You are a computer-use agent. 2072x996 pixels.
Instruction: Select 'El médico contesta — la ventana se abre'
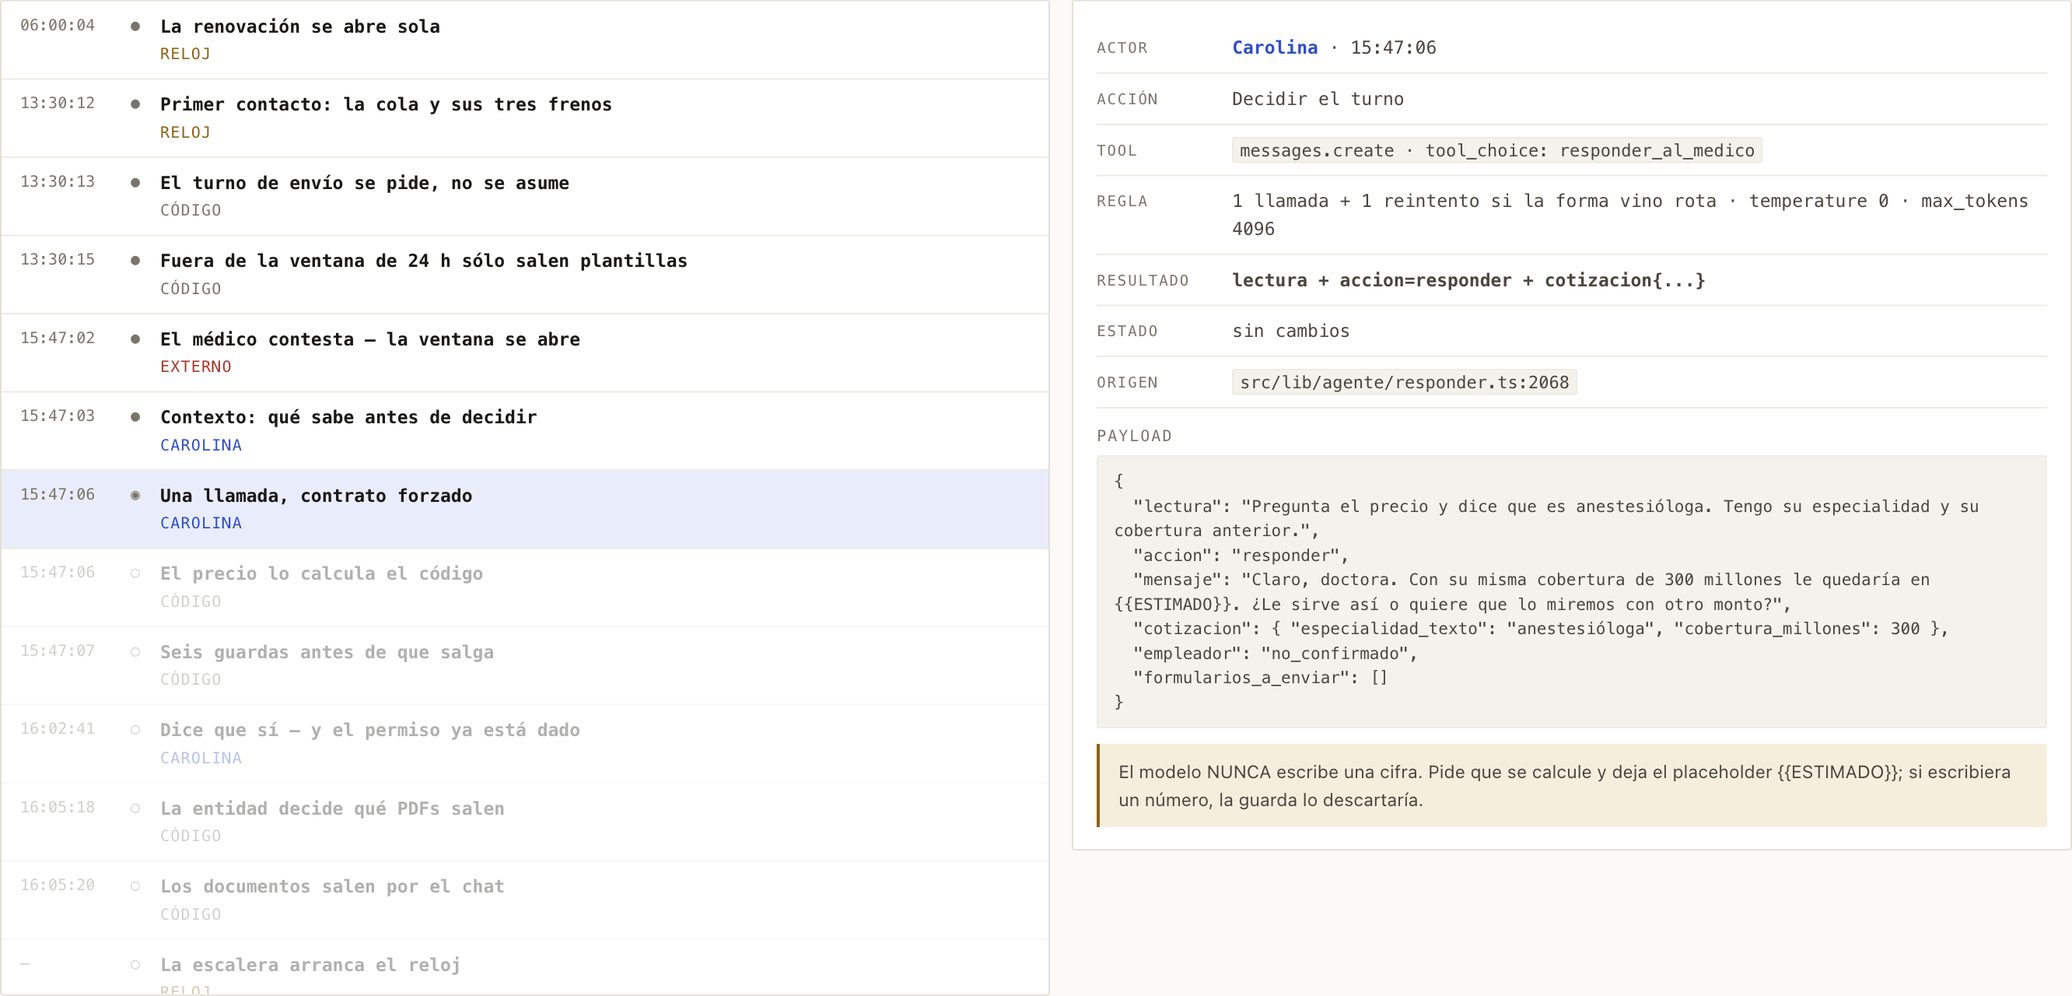click(x=525, y=352)
